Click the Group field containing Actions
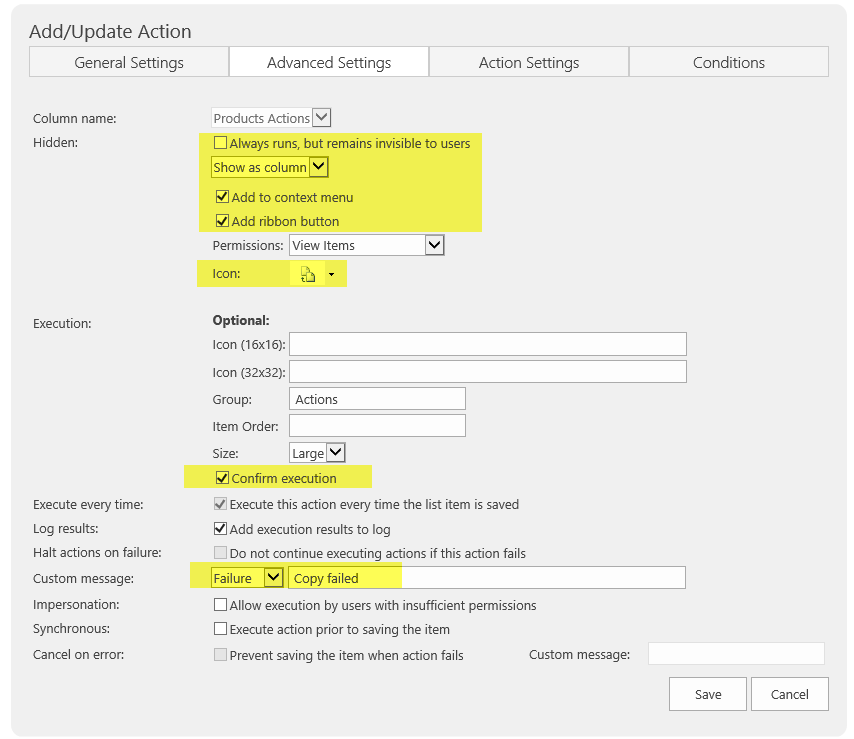This screenshot has width=854, height=739. click(x=377, y=399)
